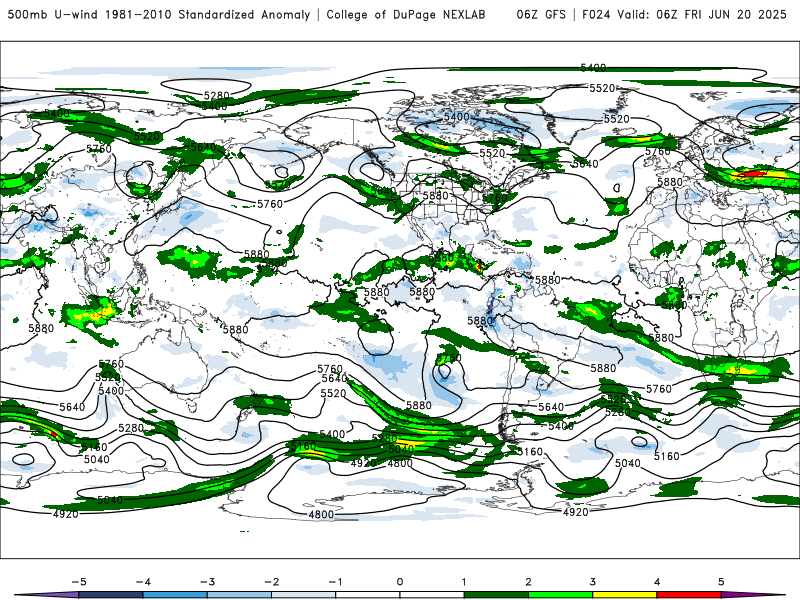
Task: Select the white swatch between 0 and 1
Action: [x=432, y=595]
